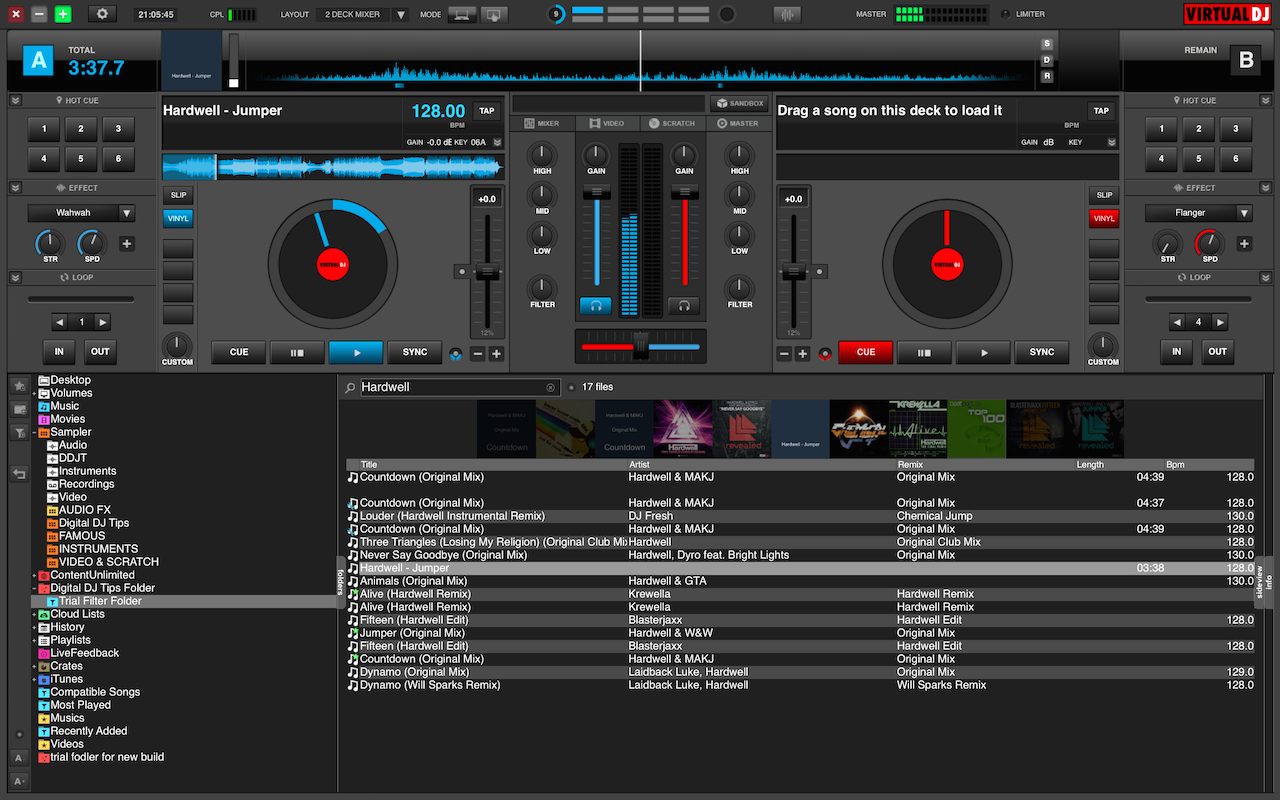Collapse deck A EFFECT panel

click(x=15, y=187)
